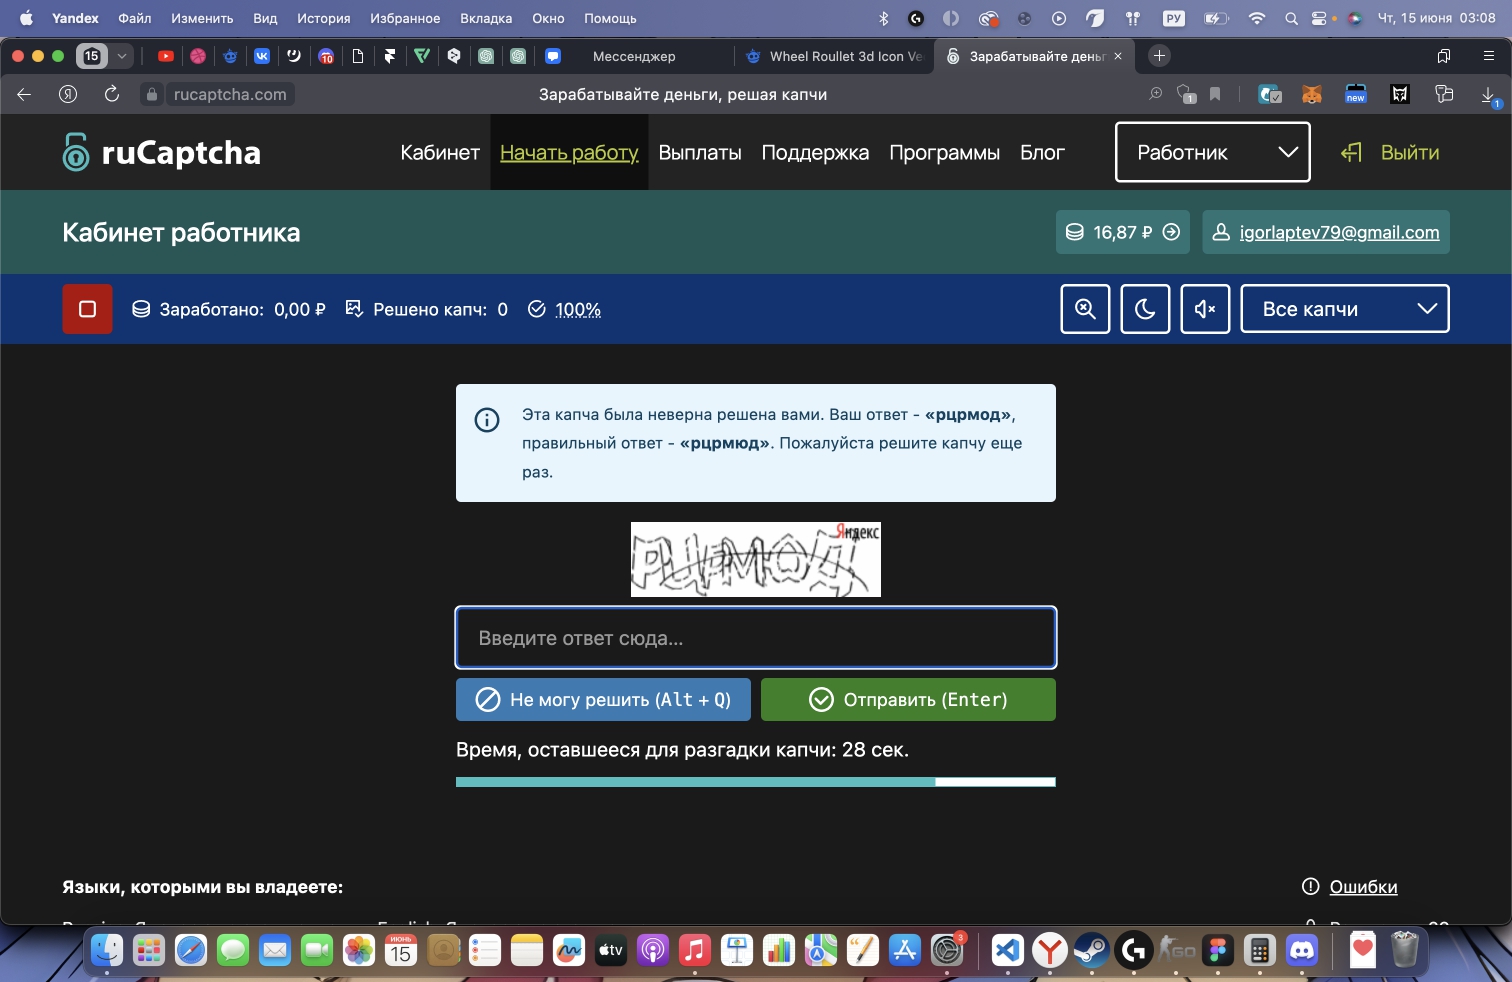Image resolution: width=1512 pixels, height=982 pixels.
Task: Expand the tab group counter chevron
Action: coord(122,56)
